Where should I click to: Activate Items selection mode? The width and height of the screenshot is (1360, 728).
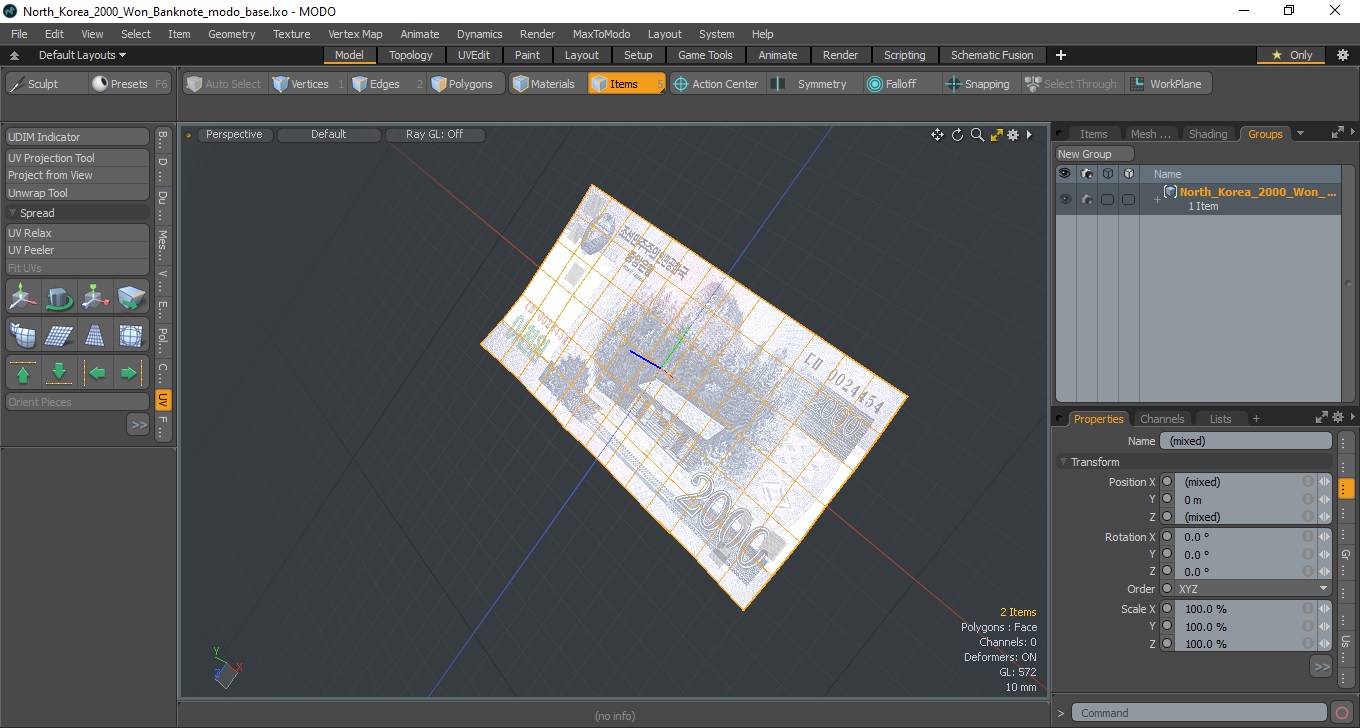tap(625, 84)
